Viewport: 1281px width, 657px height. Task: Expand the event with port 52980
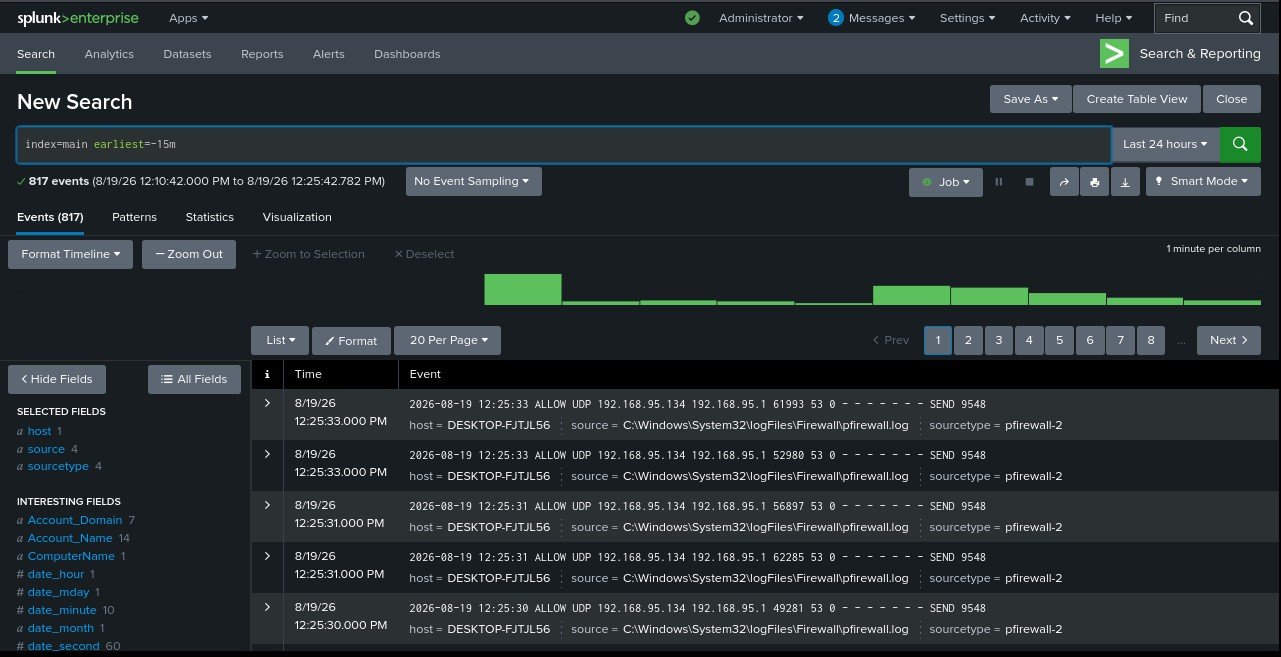(x=267, y=454)
